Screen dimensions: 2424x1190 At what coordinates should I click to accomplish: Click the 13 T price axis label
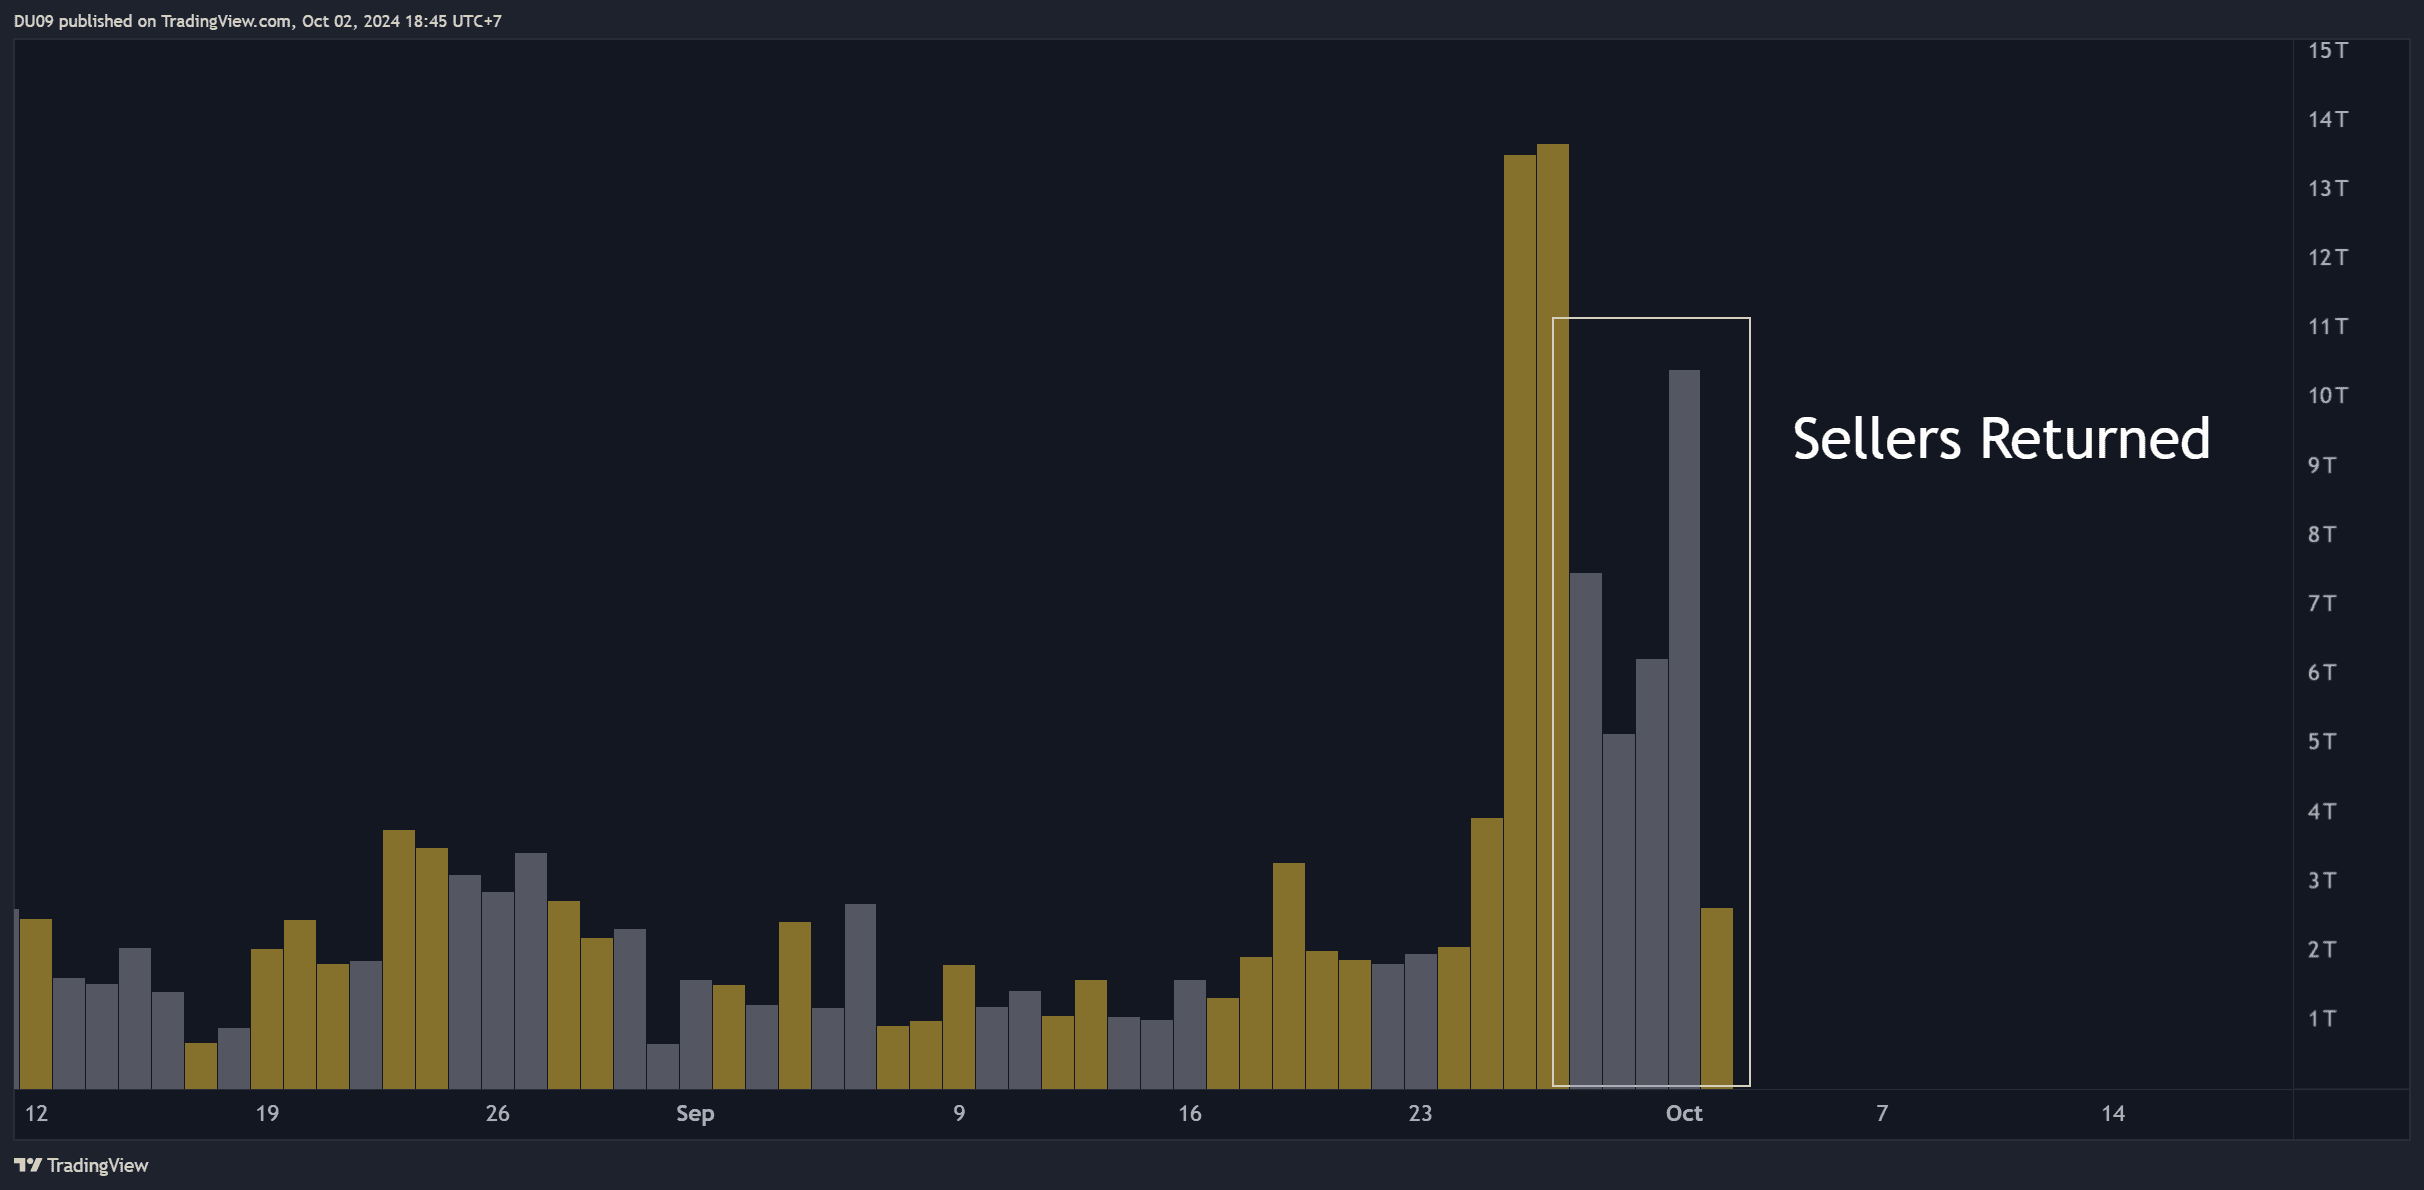[x=2328, y=188]
